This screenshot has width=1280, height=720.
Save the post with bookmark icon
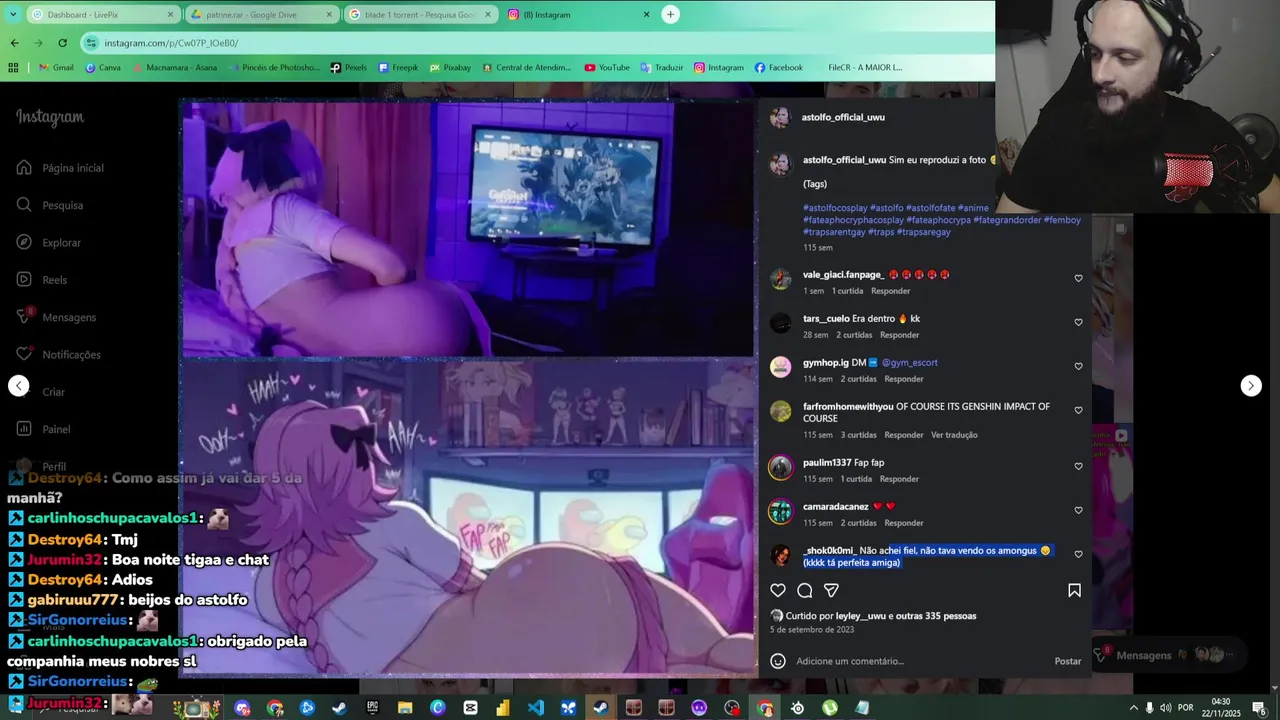click(x=1074, y=590)
